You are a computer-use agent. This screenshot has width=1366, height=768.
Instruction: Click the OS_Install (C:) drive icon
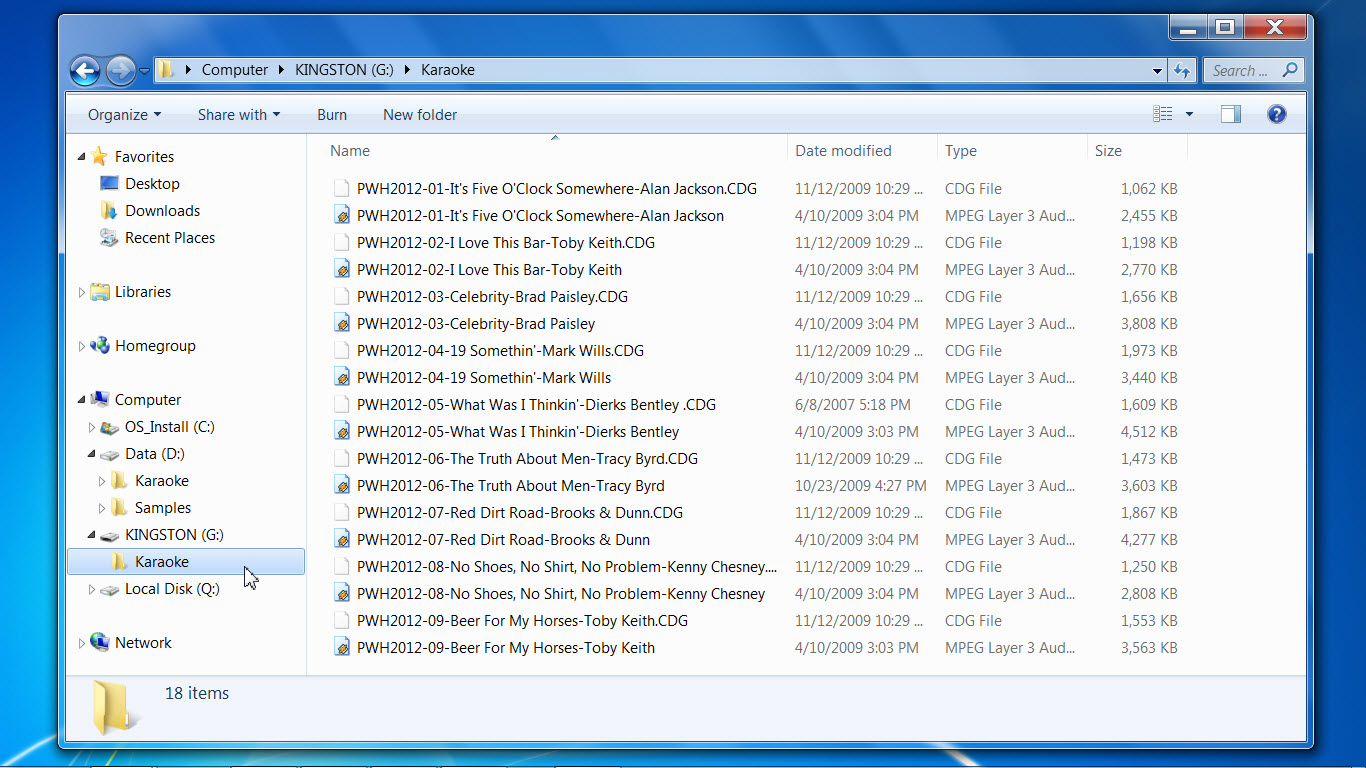pyautogui.click(x=109, y=427)
